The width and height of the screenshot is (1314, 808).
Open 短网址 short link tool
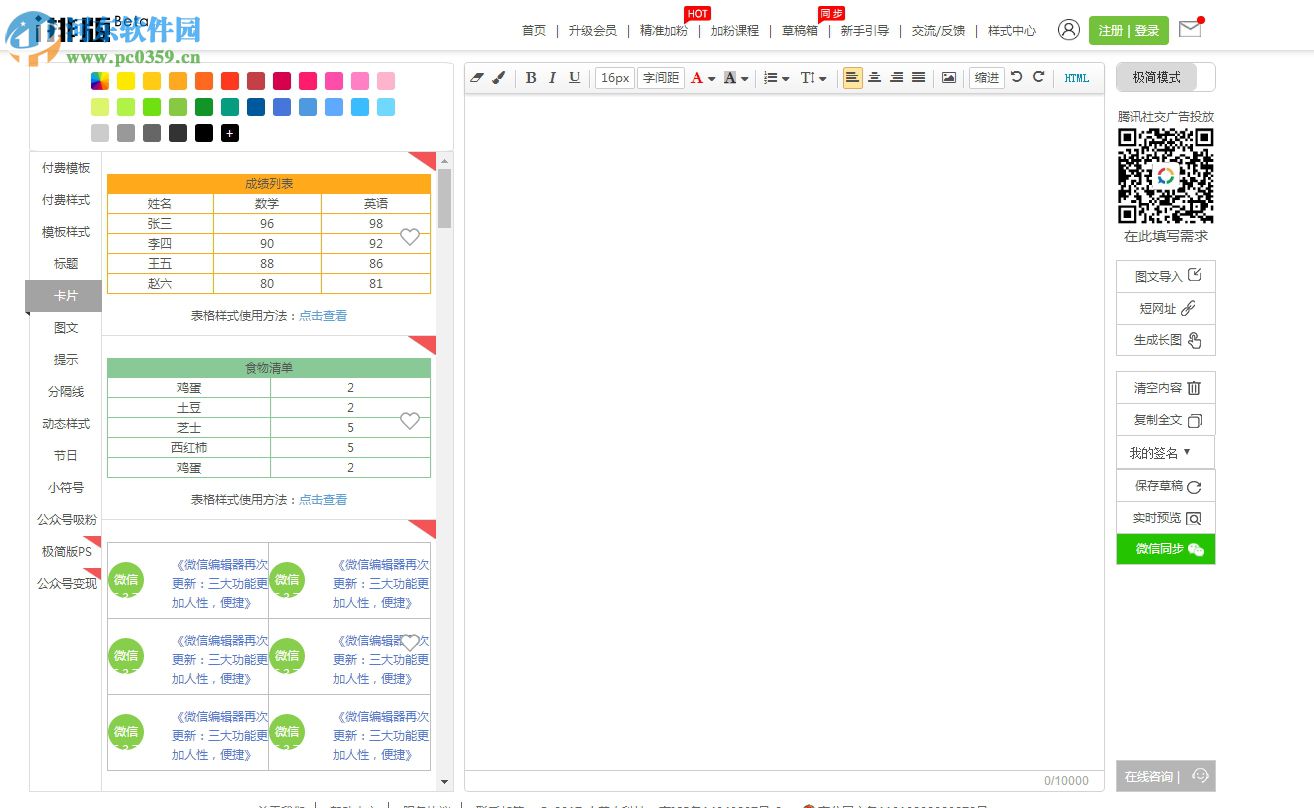[1166, 308]
